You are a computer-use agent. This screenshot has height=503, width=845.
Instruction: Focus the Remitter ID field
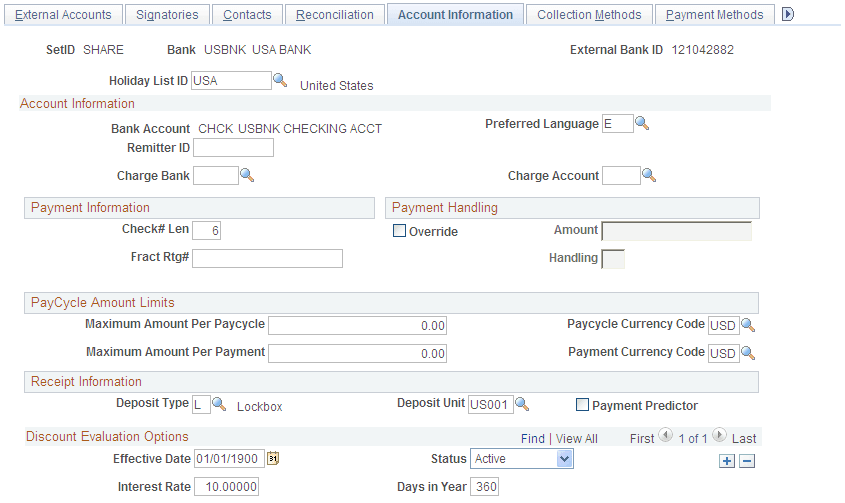(x=233, y=148)
